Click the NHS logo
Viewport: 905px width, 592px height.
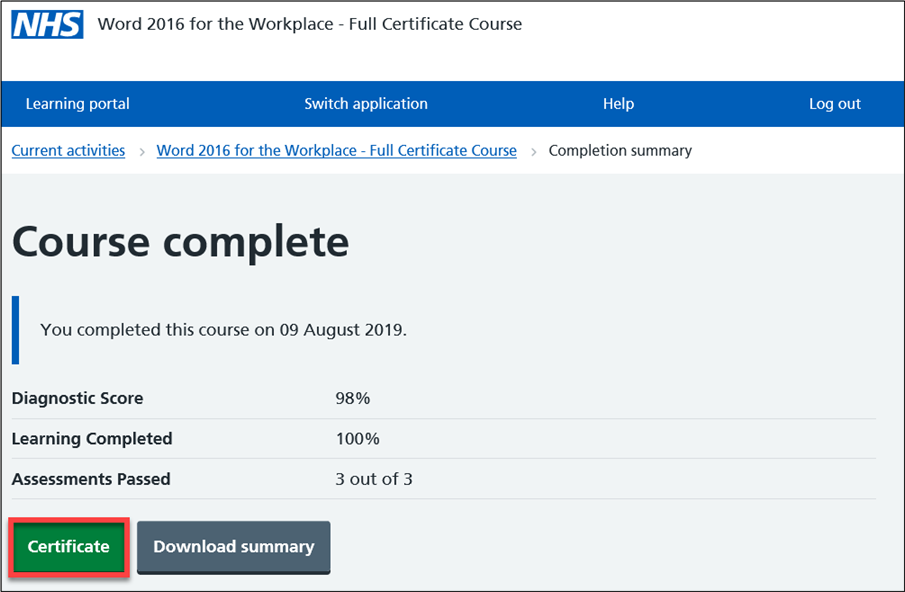47,24
